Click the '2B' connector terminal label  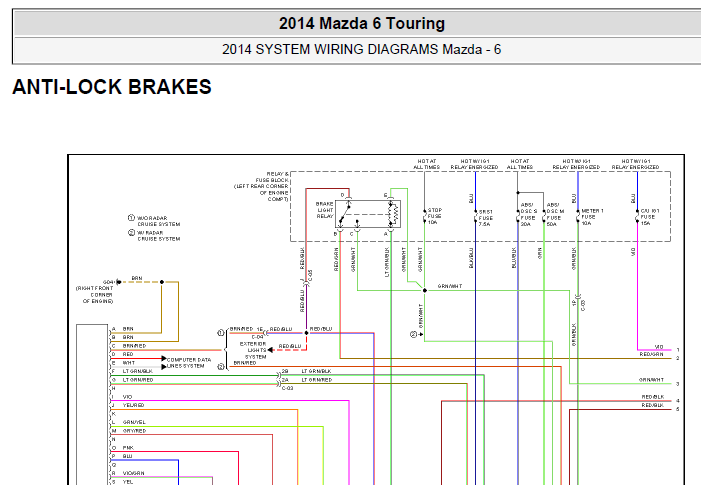coord(285,371)
